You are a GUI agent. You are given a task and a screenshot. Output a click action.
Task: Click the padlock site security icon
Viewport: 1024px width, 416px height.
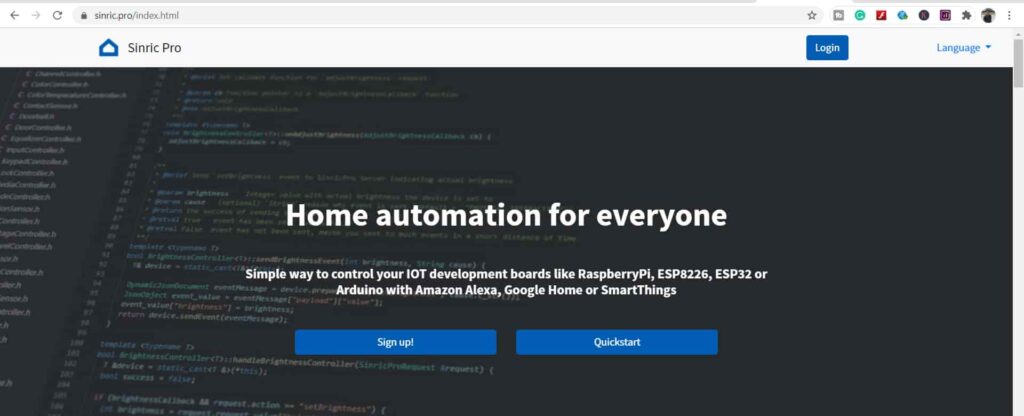[x=85, y=16]
